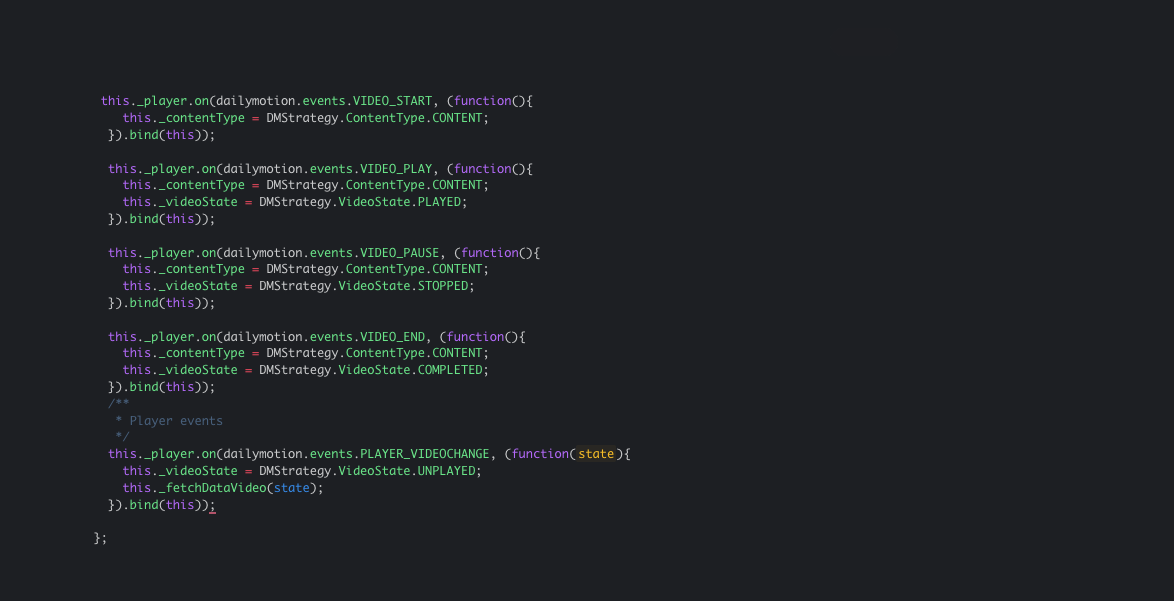1174x601 pixels.
Task: Click the bind(this) line below COMPLETED
Action: pos(162,387)
